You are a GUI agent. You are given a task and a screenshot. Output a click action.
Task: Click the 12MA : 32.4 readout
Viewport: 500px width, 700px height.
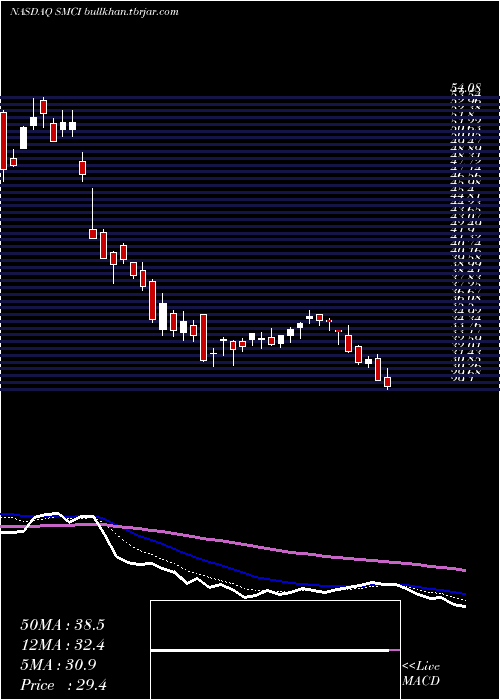point(62,645)
